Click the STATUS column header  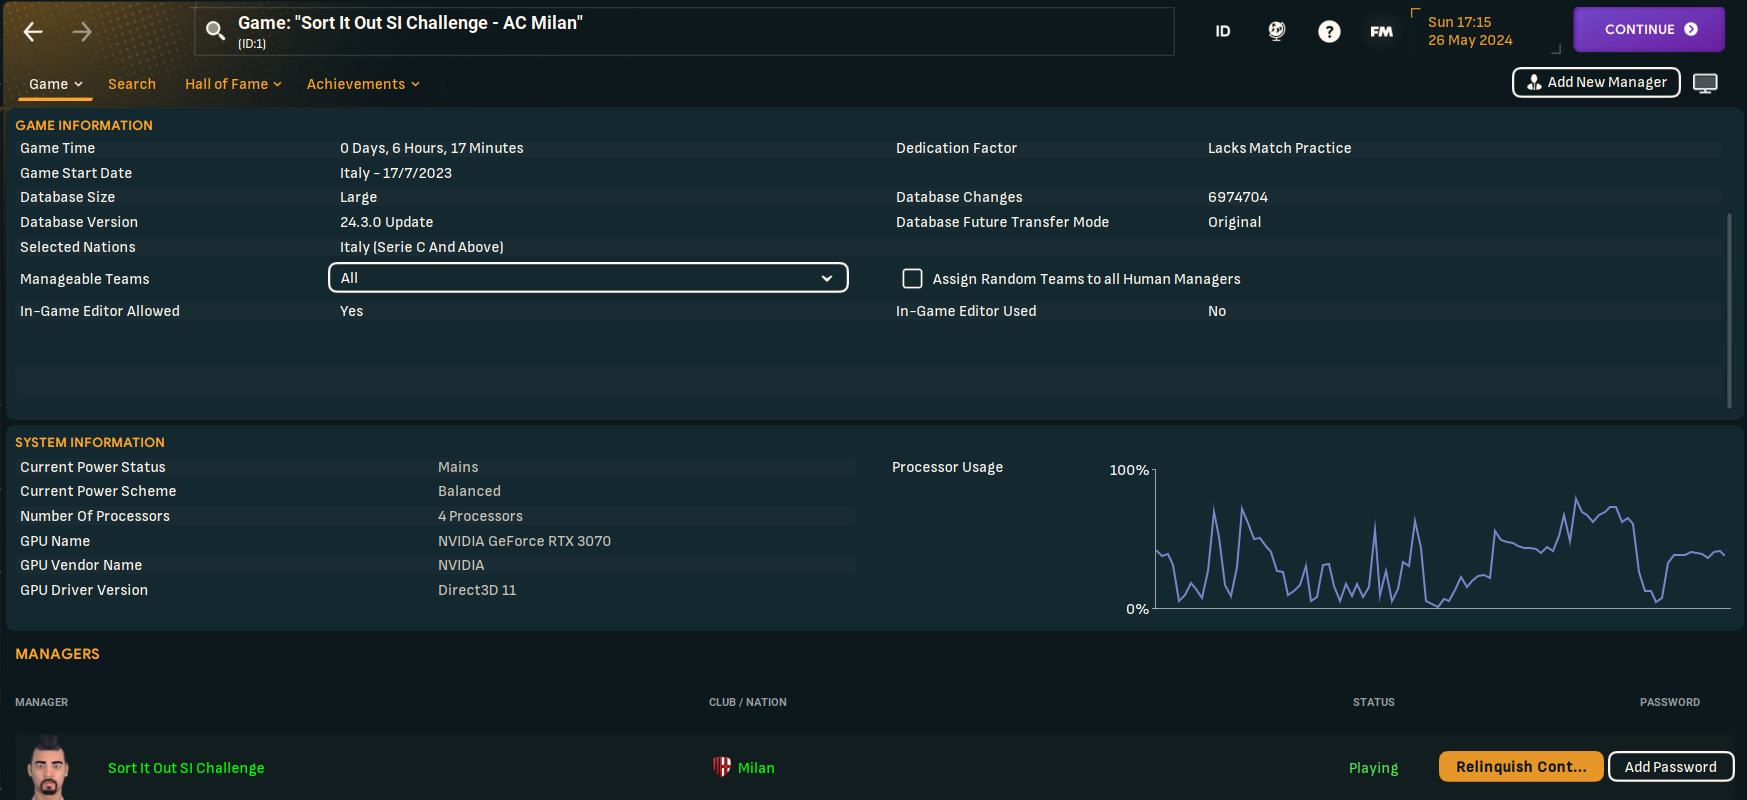pyautogui.click(x=1374, y=702)
